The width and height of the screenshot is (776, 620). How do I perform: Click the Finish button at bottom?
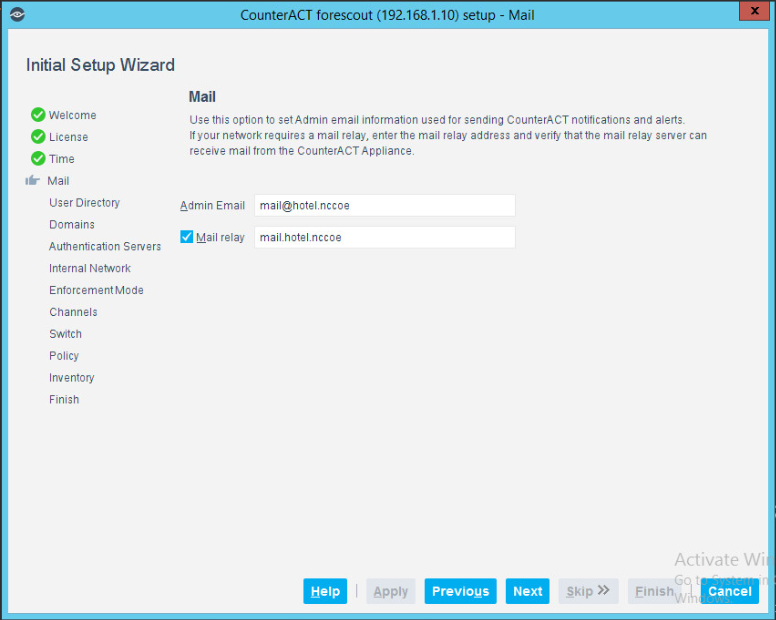pyautogui.click(x=654, y=591)
